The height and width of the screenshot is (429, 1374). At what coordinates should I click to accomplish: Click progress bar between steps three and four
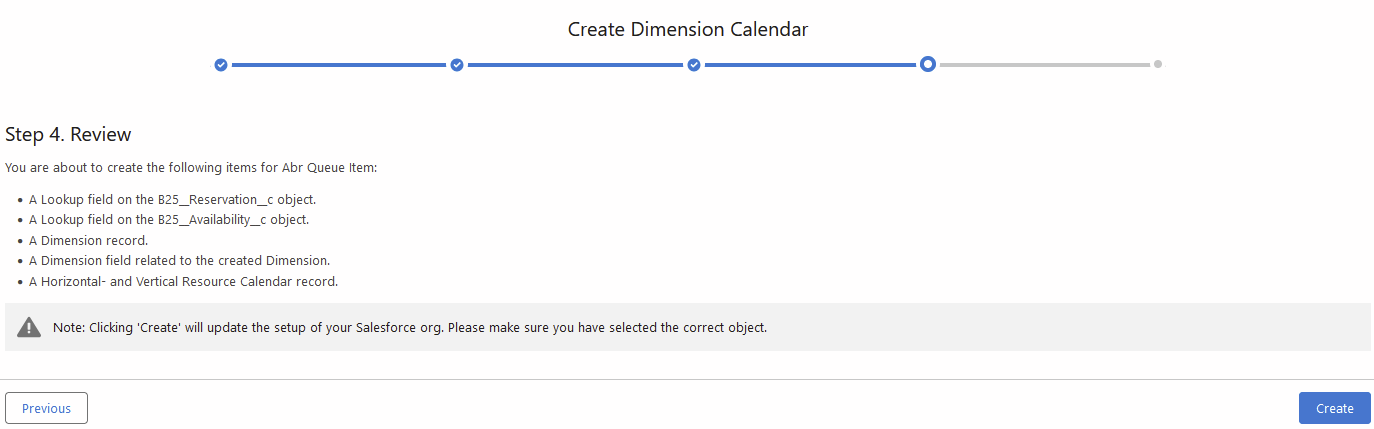click(x=811, y=65)
